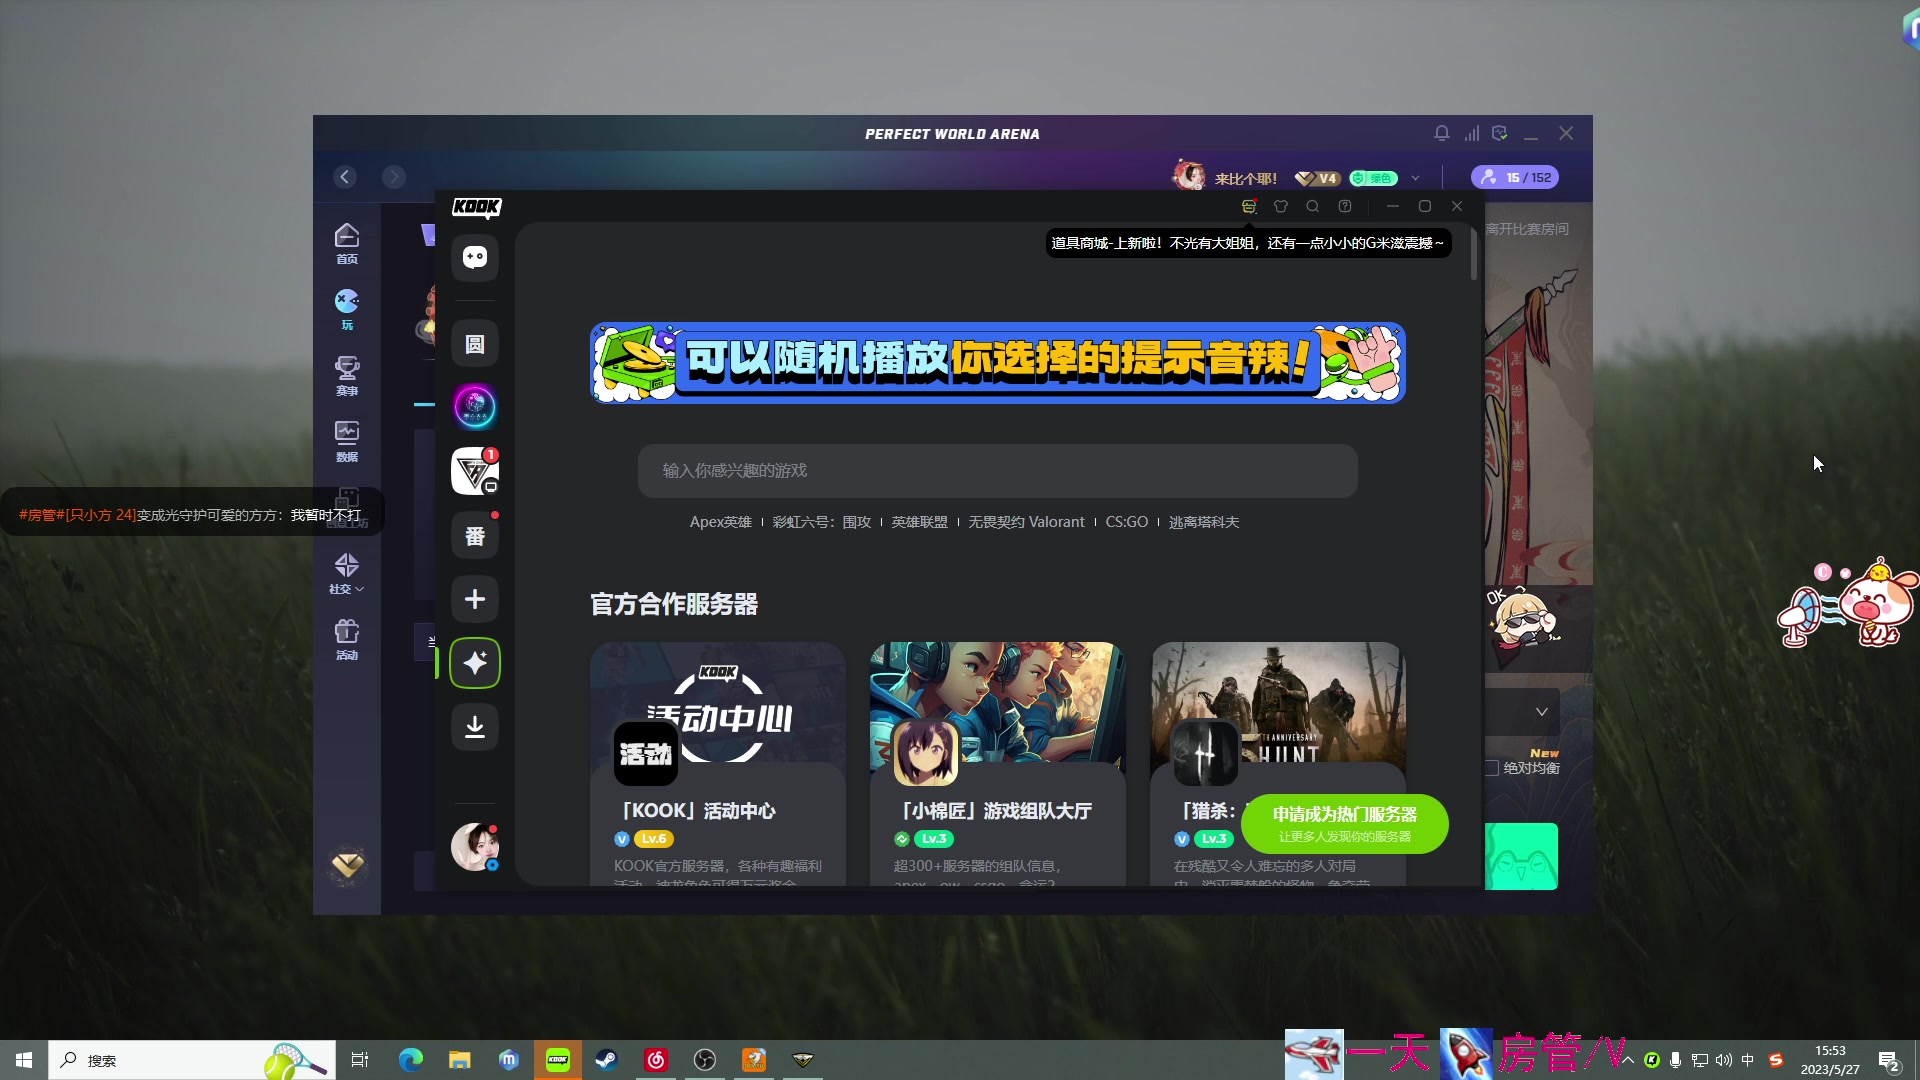
Task: Click the gold diamond VIP icon at sidebar bottom
Action: click(x=348, y=865)
